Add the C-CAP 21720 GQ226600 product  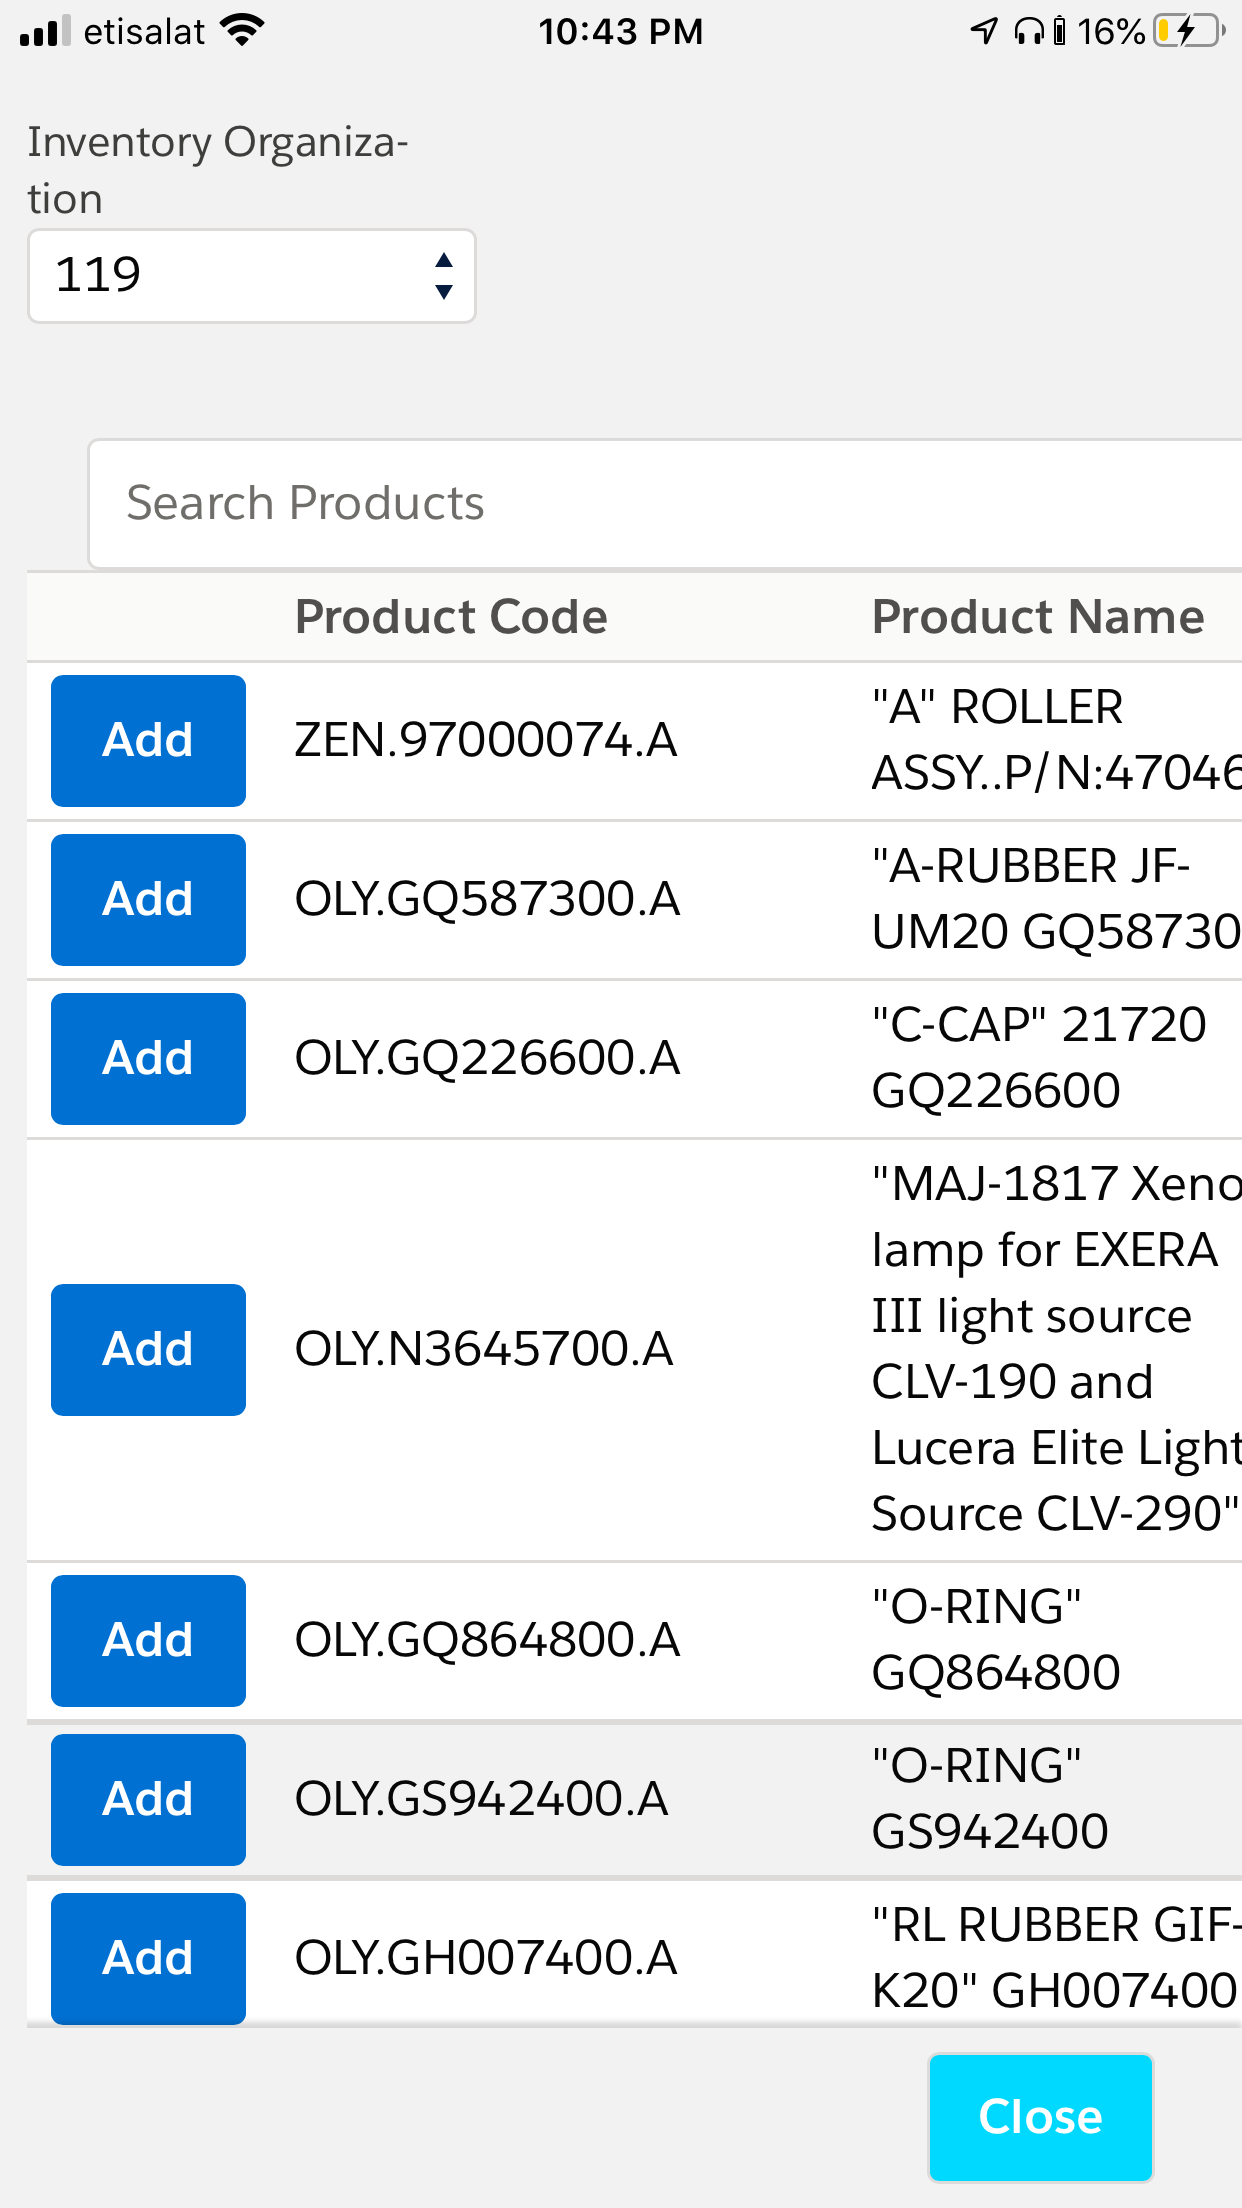tap(148, 1059)
